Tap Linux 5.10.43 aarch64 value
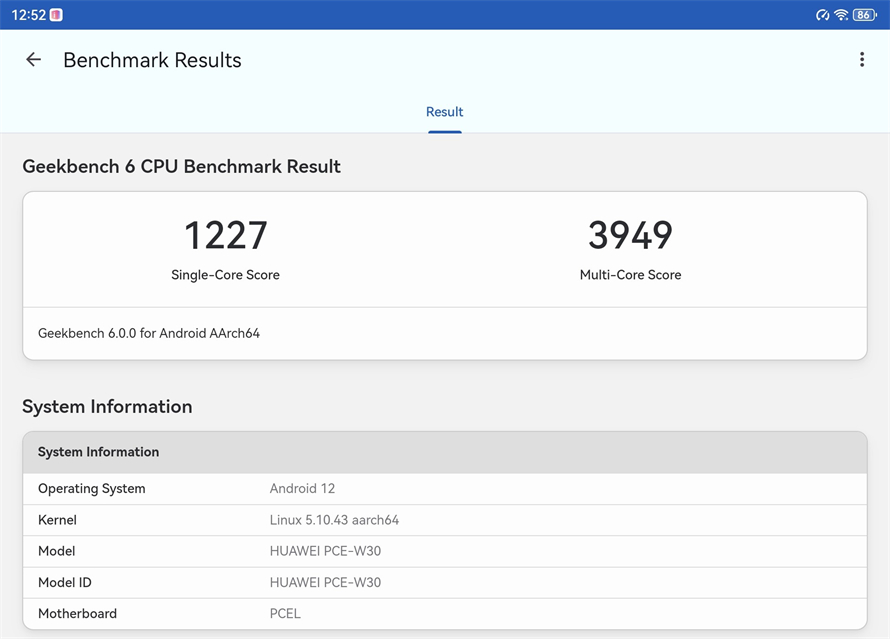 tap(334, 520)
